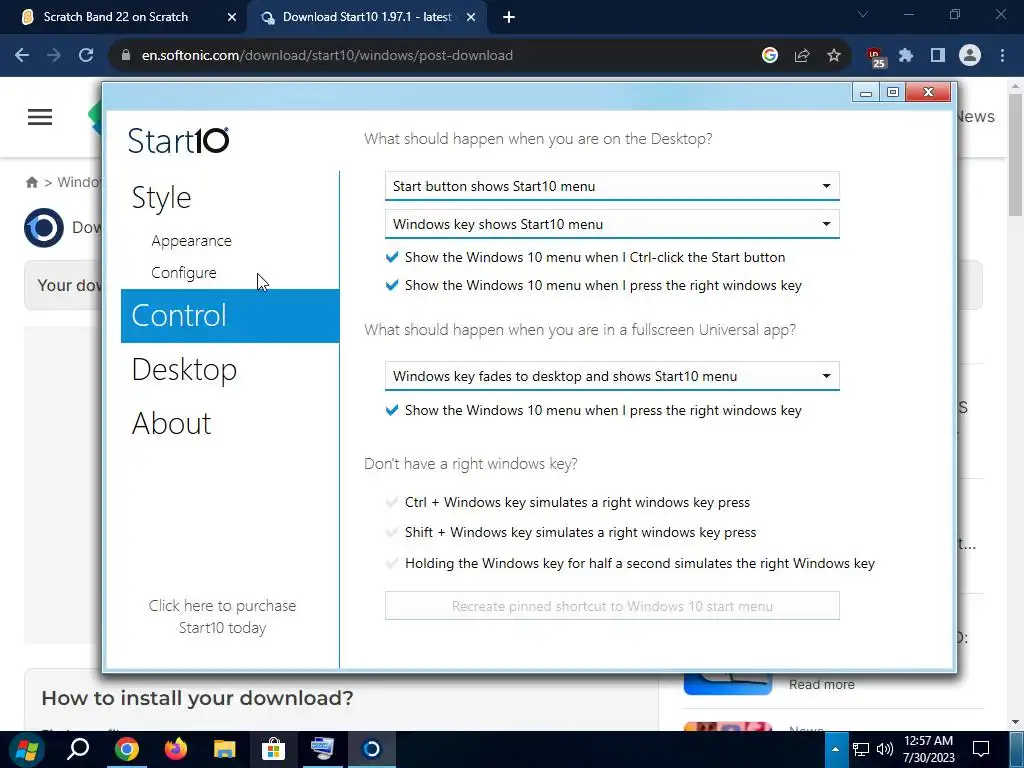
Task: Launch Firefox from the taskbar
Action: point(175,749)
